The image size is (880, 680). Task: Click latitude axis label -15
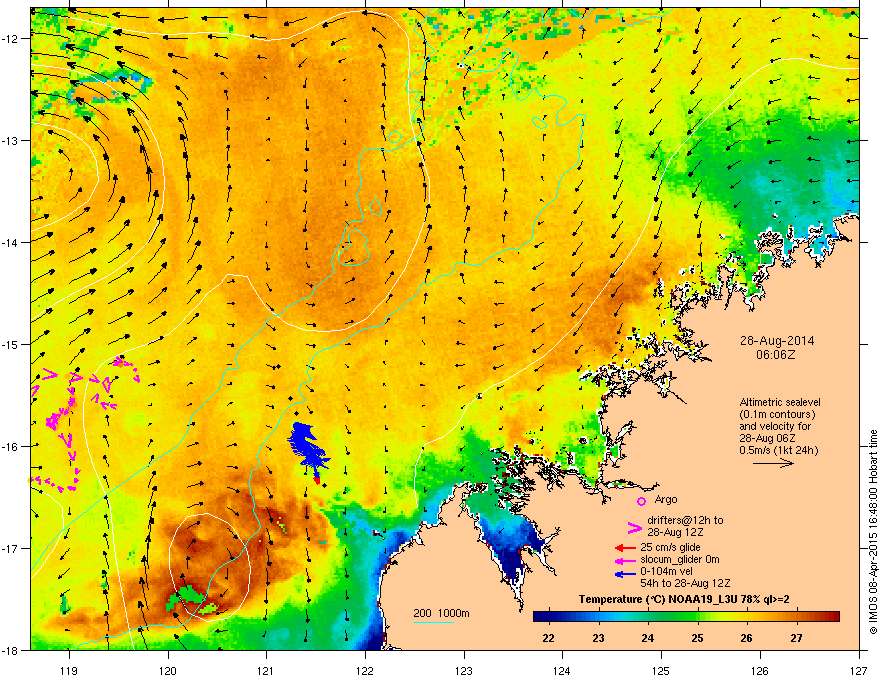coord(11,344)
